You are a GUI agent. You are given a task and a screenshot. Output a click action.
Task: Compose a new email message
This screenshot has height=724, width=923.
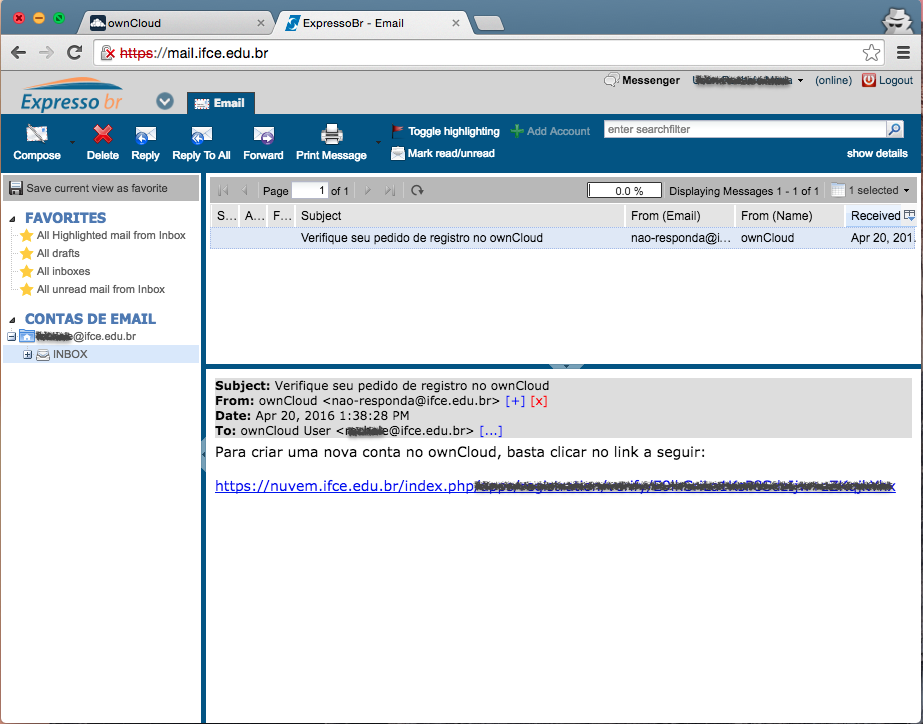click(36, 142)
